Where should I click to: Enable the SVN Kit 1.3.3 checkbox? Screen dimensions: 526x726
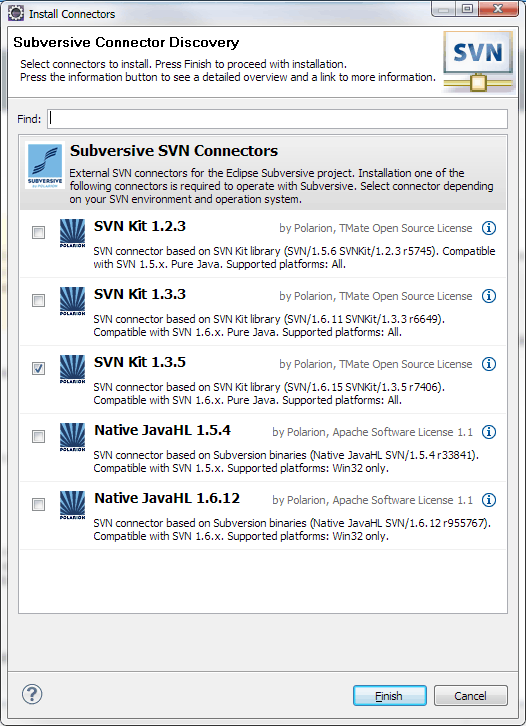click(x=38, y=300)
